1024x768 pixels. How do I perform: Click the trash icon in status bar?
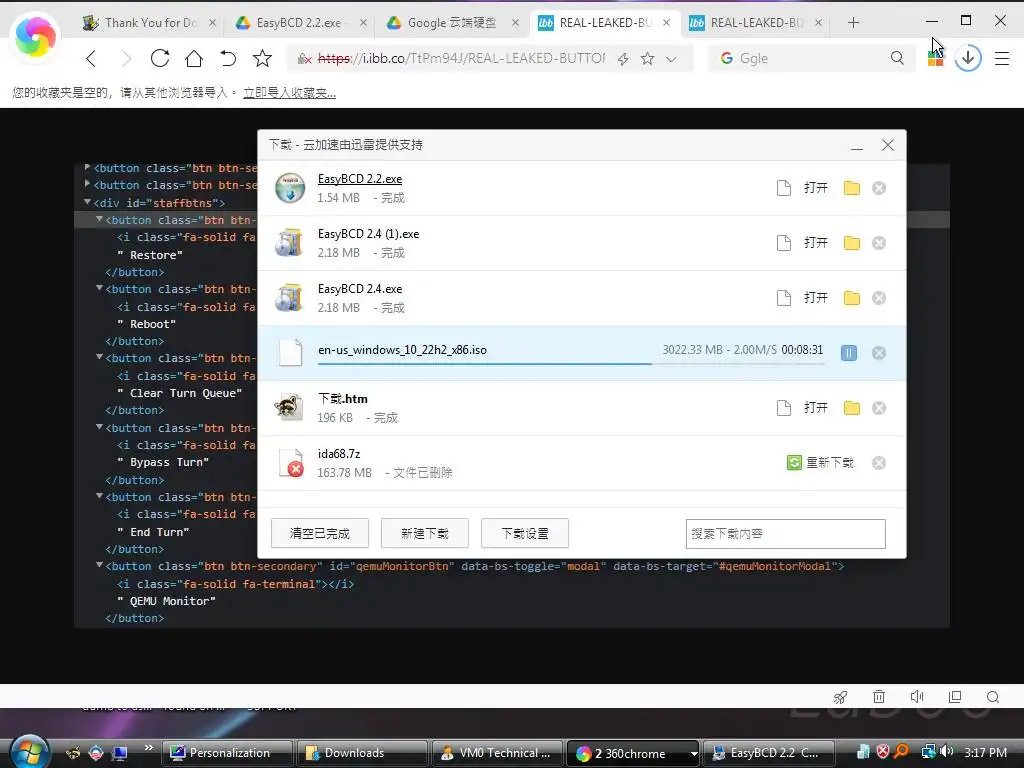pos(879,697)
